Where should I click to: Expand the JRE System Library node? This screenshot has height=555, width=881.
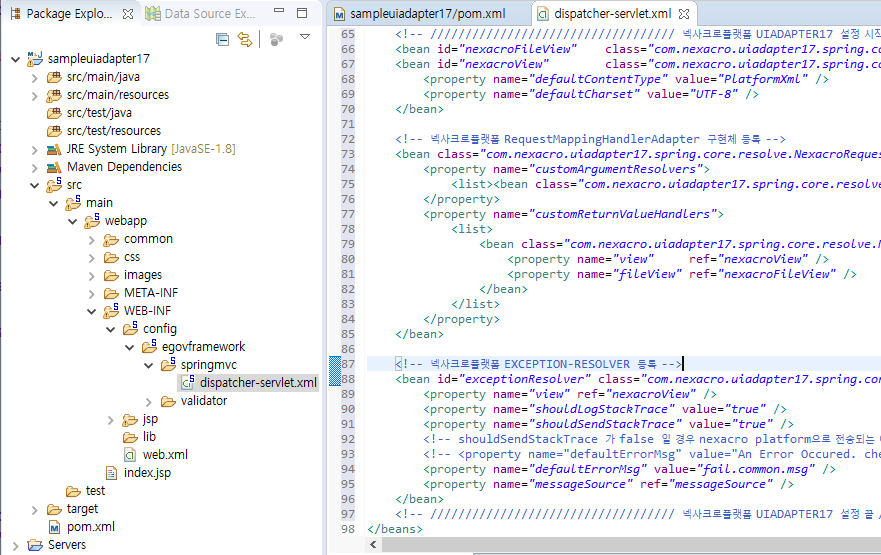[34, 149]
